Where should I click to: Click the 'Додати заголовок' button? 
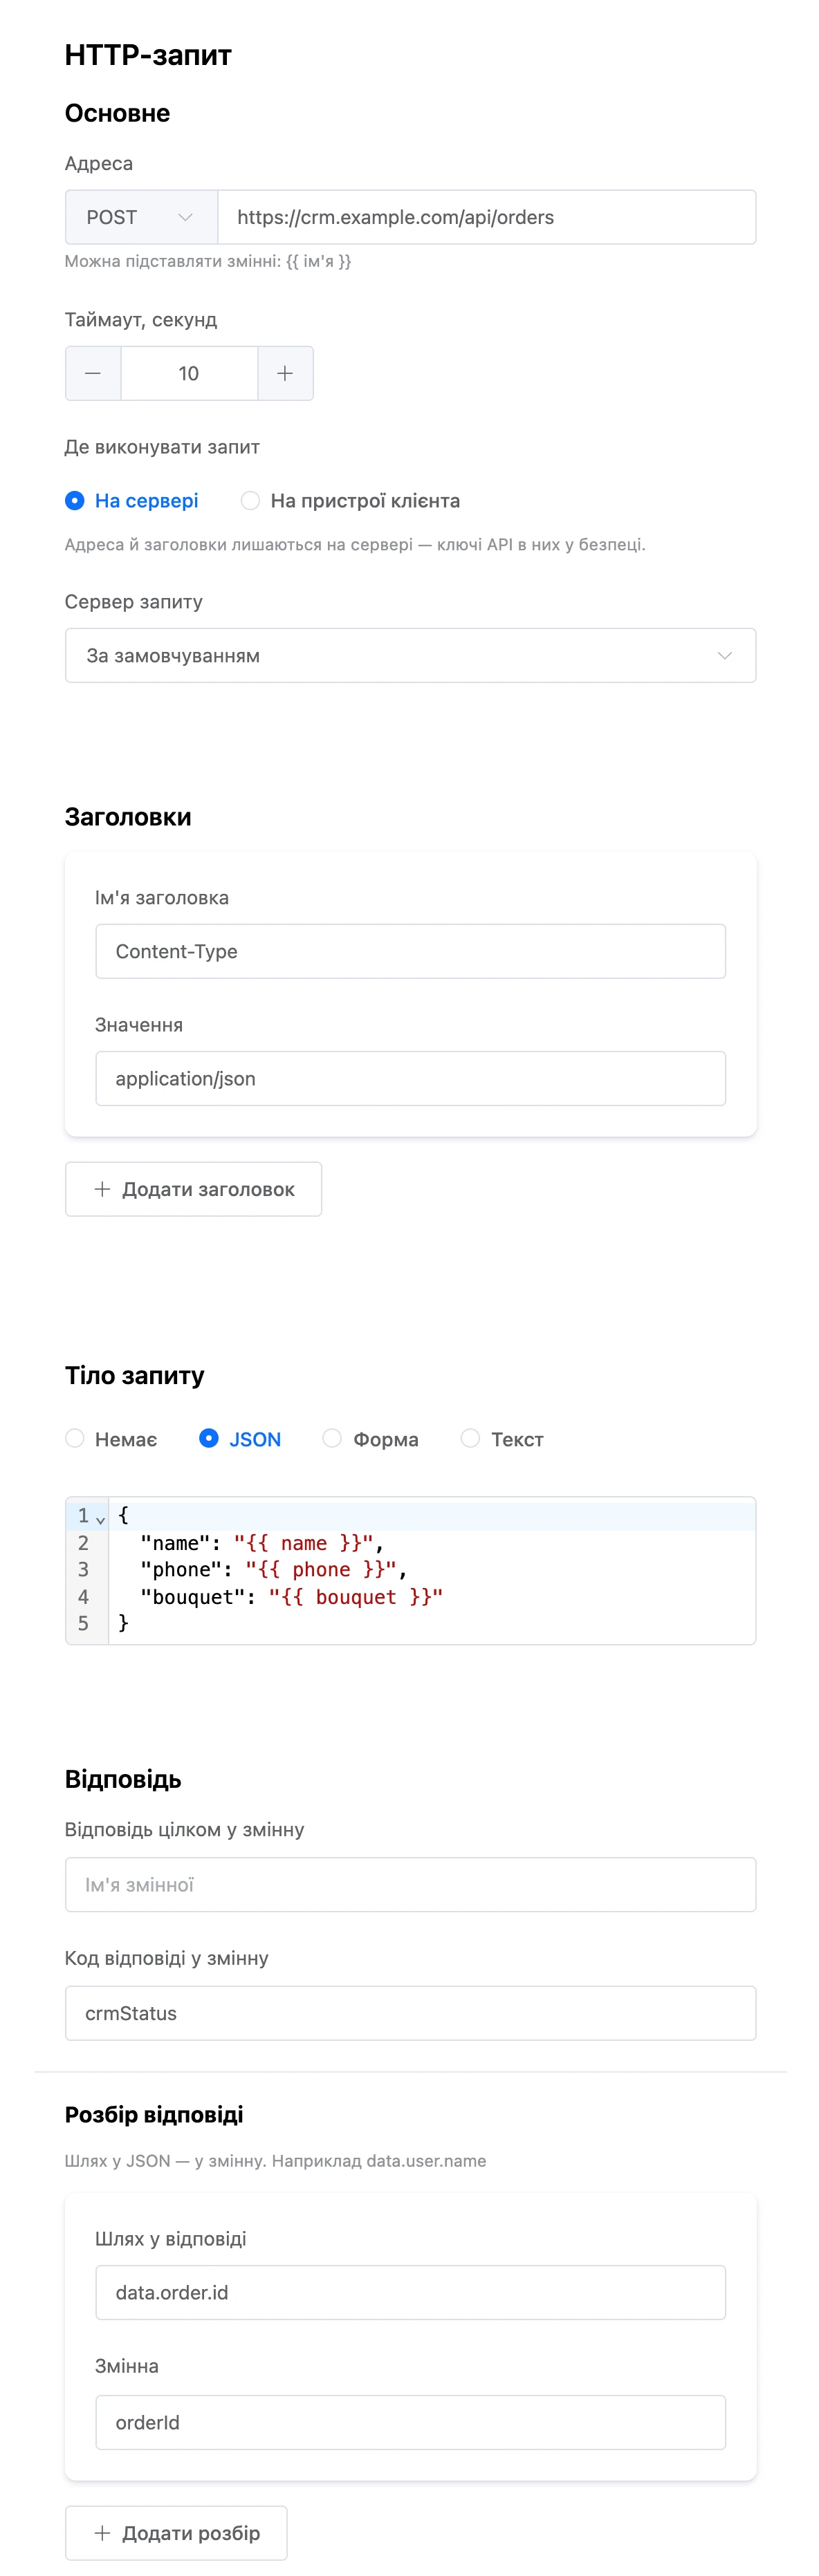click(x=193, y=1188)
